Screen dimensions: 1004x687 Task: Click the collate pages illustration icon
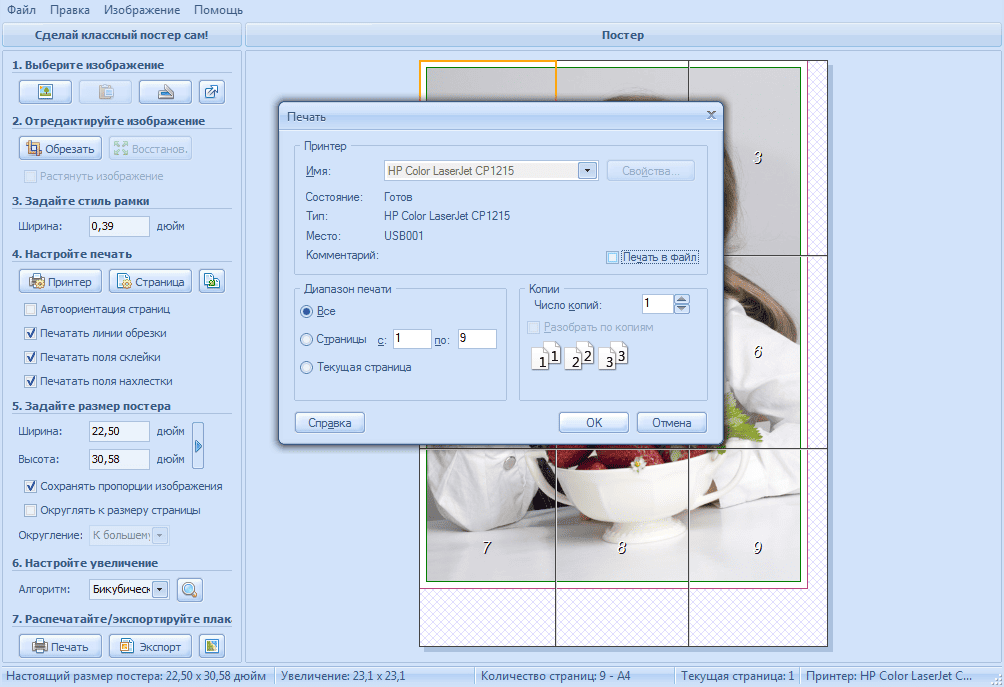580,356
